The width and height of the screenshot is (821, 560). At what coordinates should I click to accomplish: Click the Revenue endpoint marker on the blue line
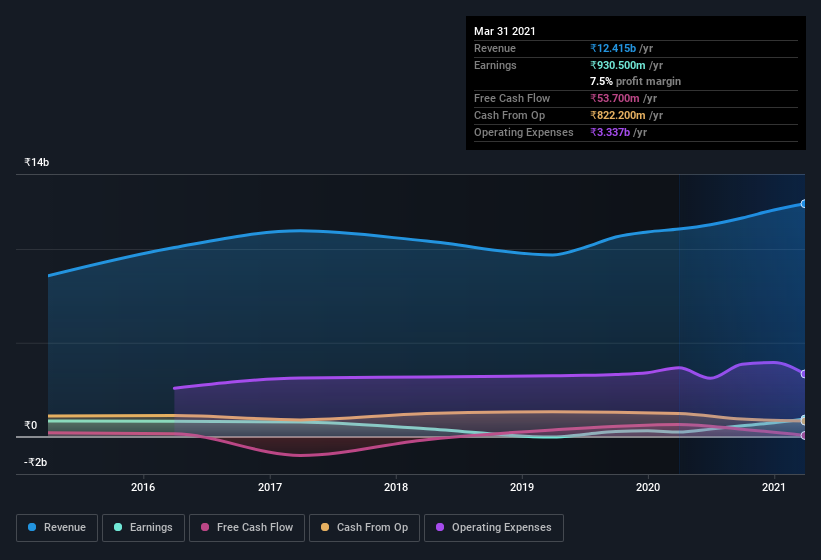tap(804, 204)
